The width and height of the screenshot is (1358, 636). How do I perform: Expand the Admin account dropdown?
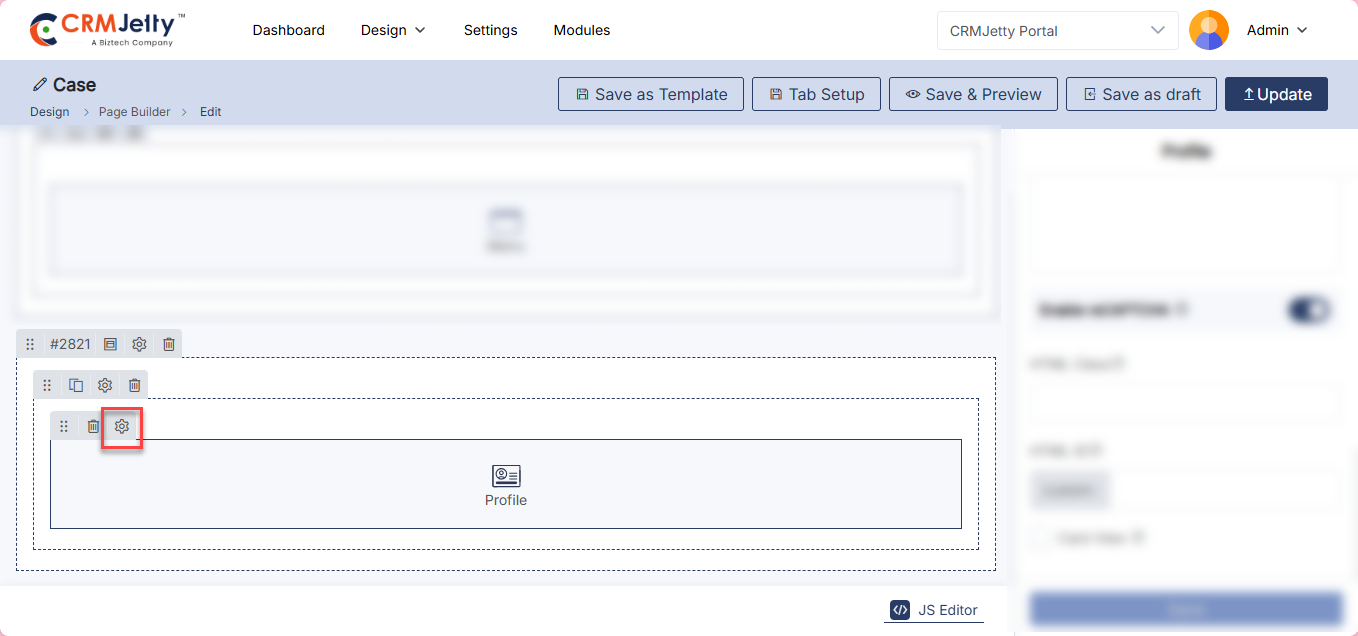[x=1277, y=30]
